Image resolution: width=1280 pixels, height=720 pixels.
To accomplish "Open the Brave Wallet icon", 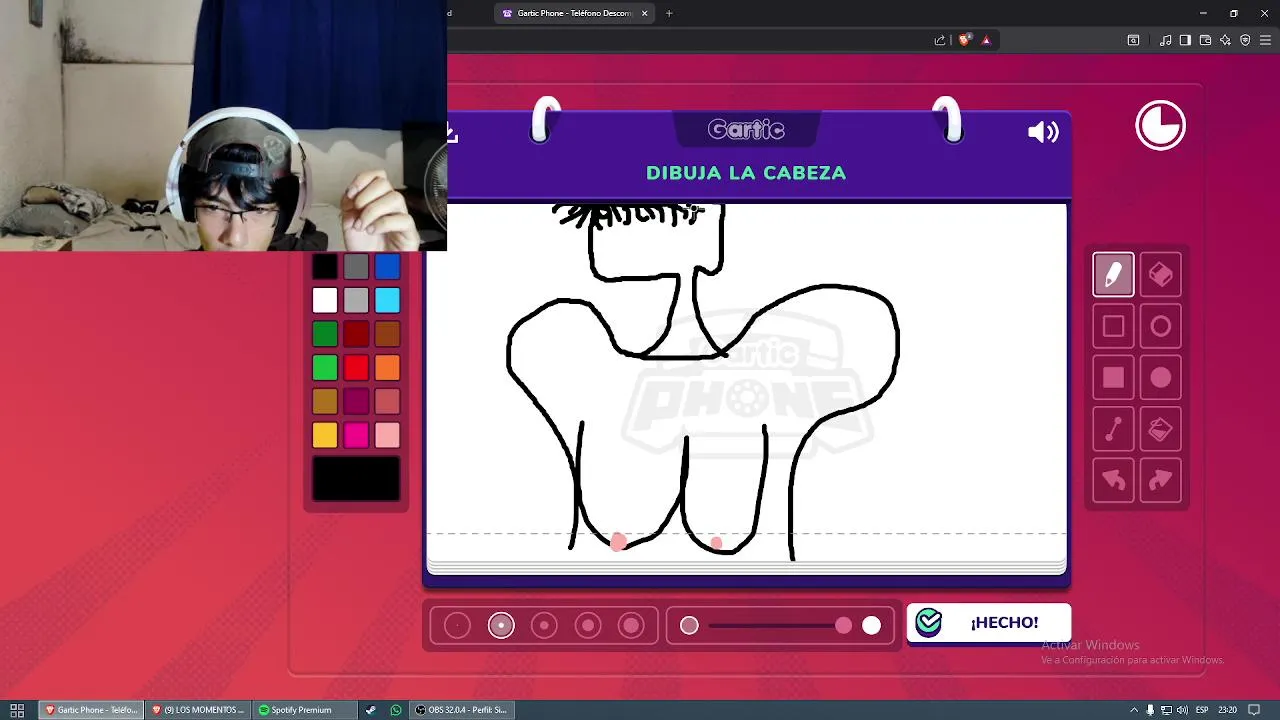I will [x=1205, y=40].
